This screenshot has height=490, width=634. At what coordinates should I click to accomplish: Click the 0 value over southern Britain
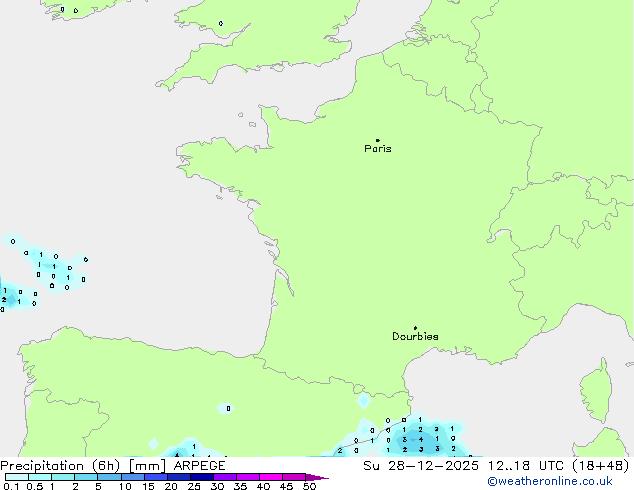(221, 23)
